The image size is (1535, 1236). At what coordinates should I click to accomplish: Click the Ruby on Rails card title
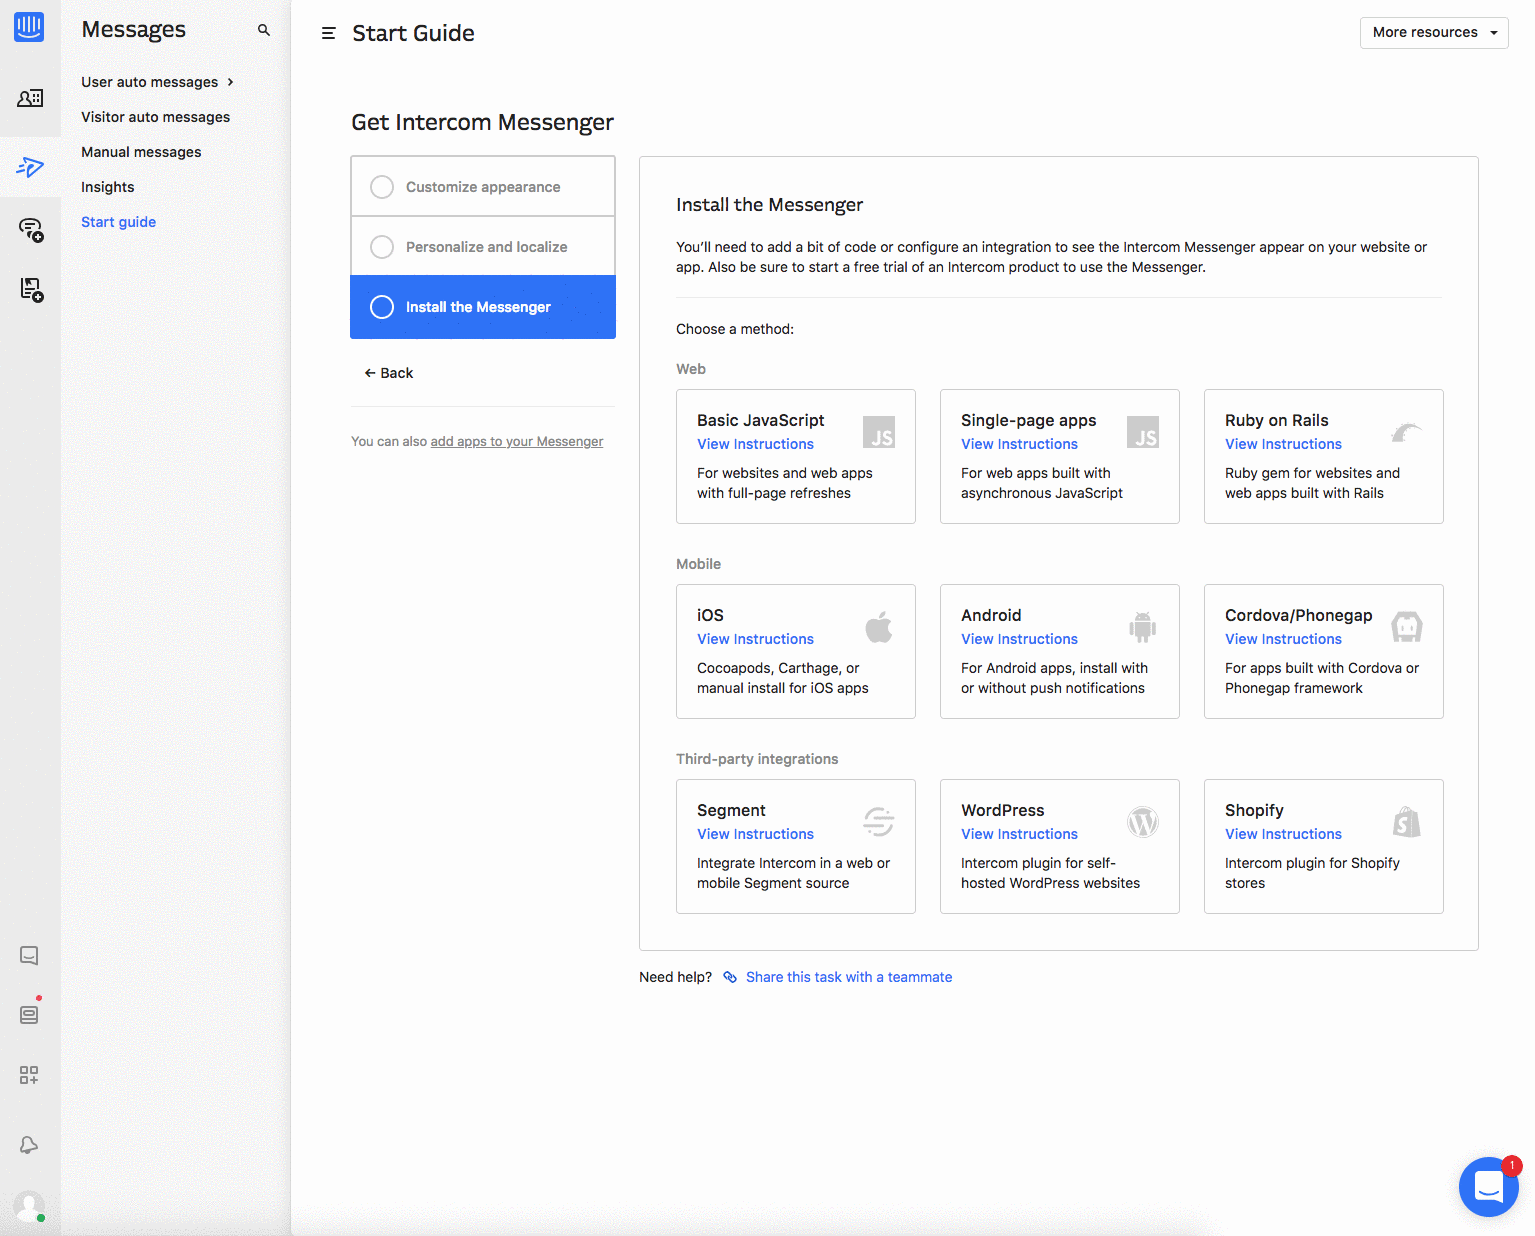[x=1277, y=420]
